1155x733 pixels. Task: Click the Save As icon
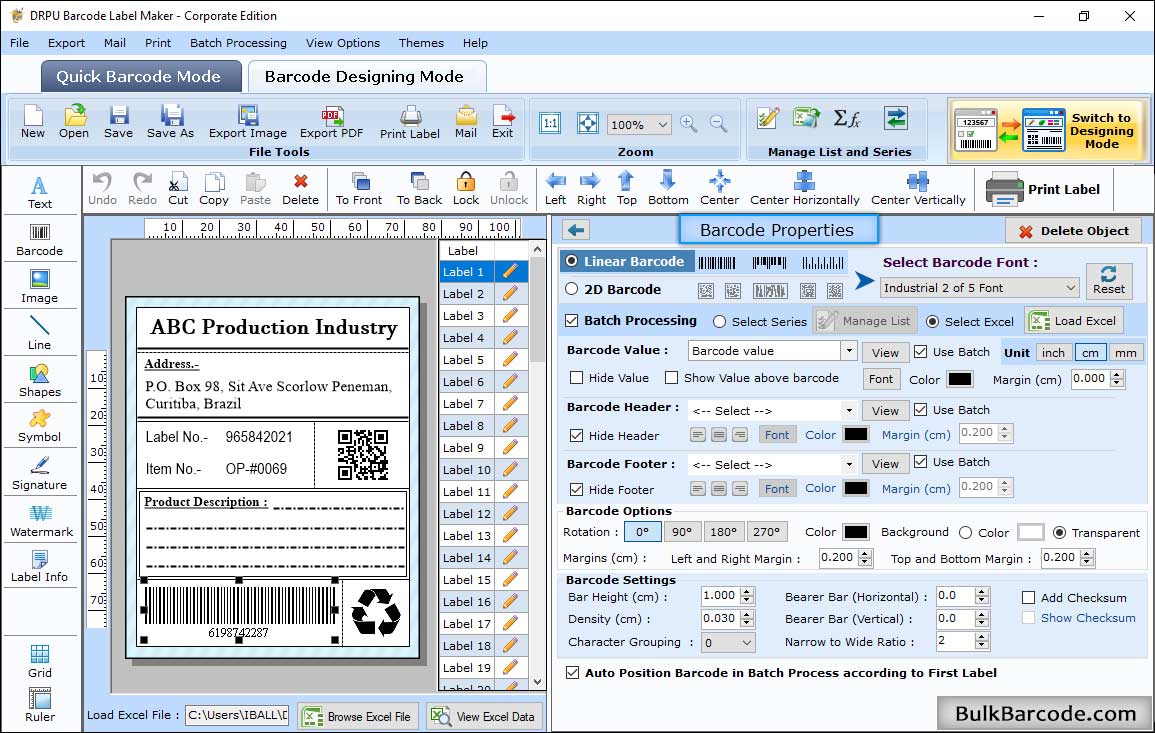(x=170, y=122)
